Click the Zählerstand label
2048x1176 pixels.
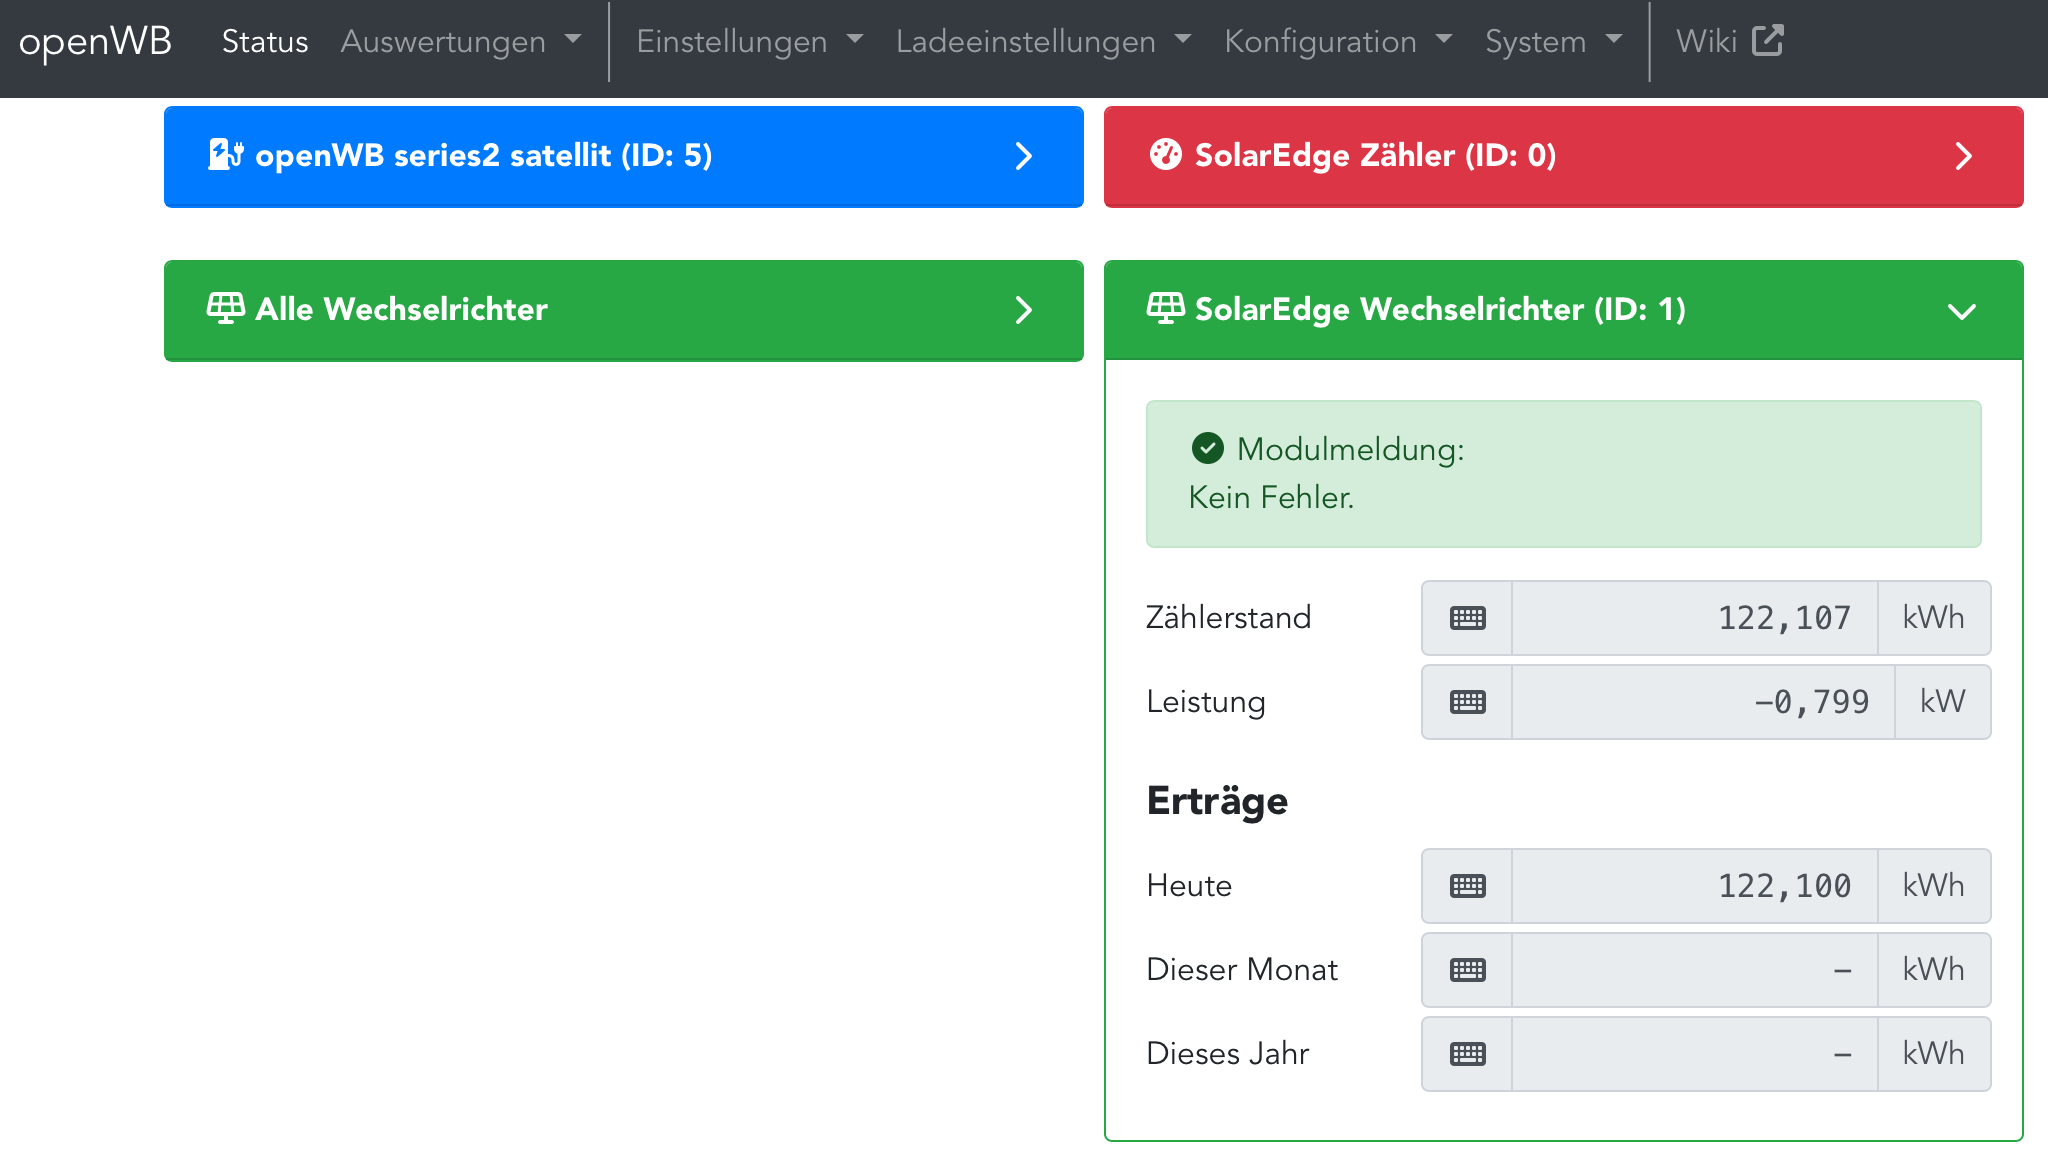1228,617
